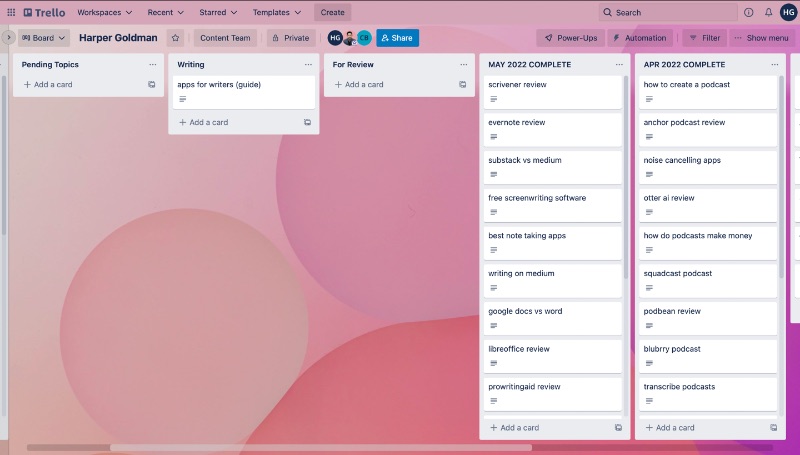Click Show menu

click(762, 38)
